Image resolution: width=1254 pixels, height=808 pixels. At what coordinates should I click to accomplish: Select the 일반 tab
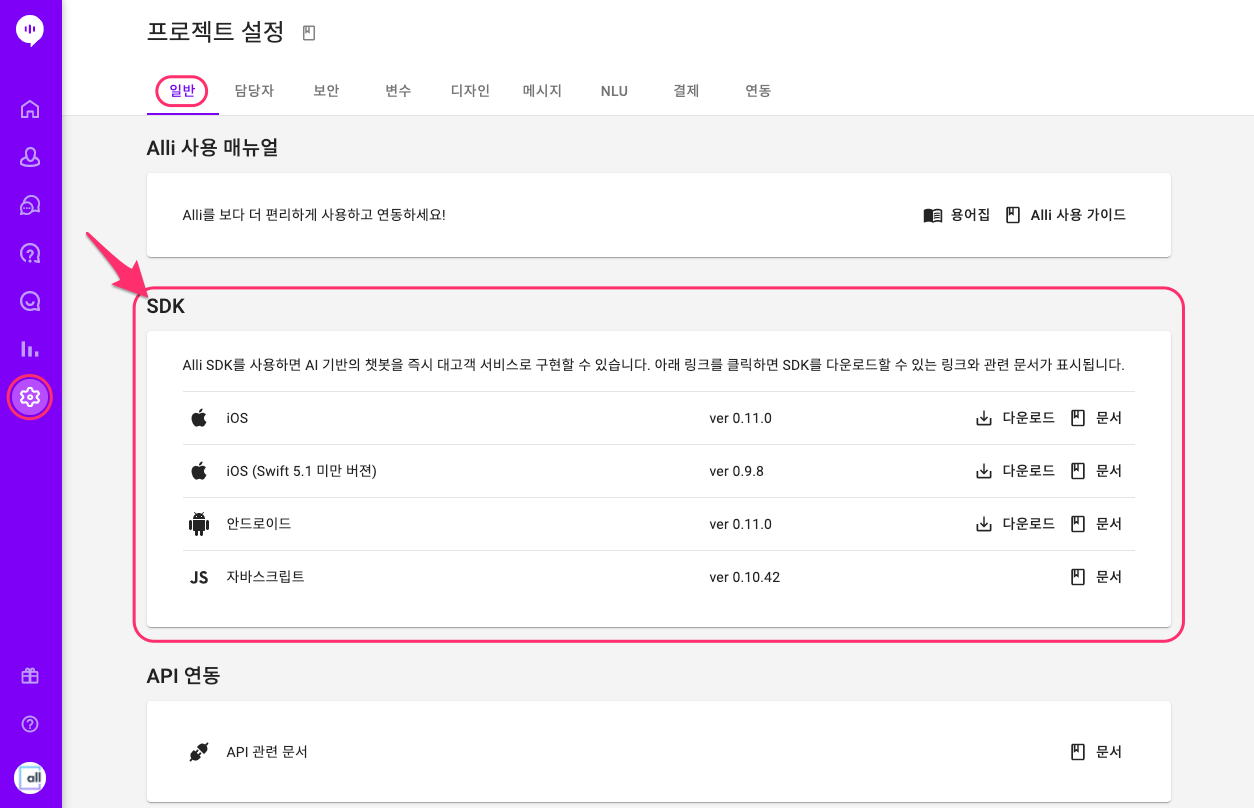[182, 91]
